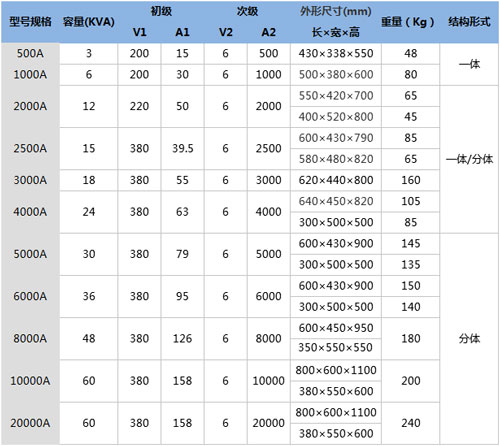The height and width of the screenshot is (446, 500).
Task: Click the 分体 structure cell
Action: click(469, 338)
